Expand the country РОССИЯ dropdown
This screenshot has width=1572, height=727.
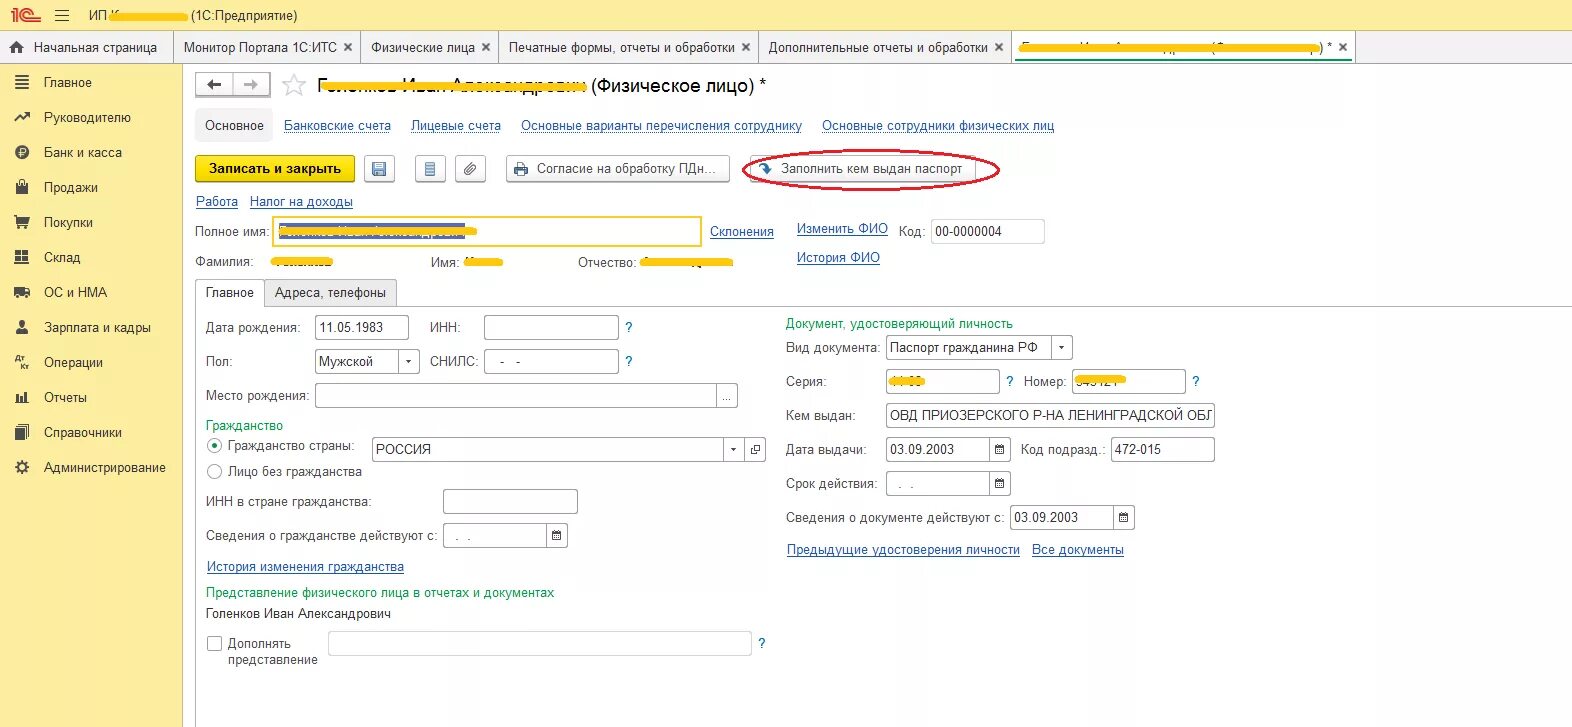(734, 449)
